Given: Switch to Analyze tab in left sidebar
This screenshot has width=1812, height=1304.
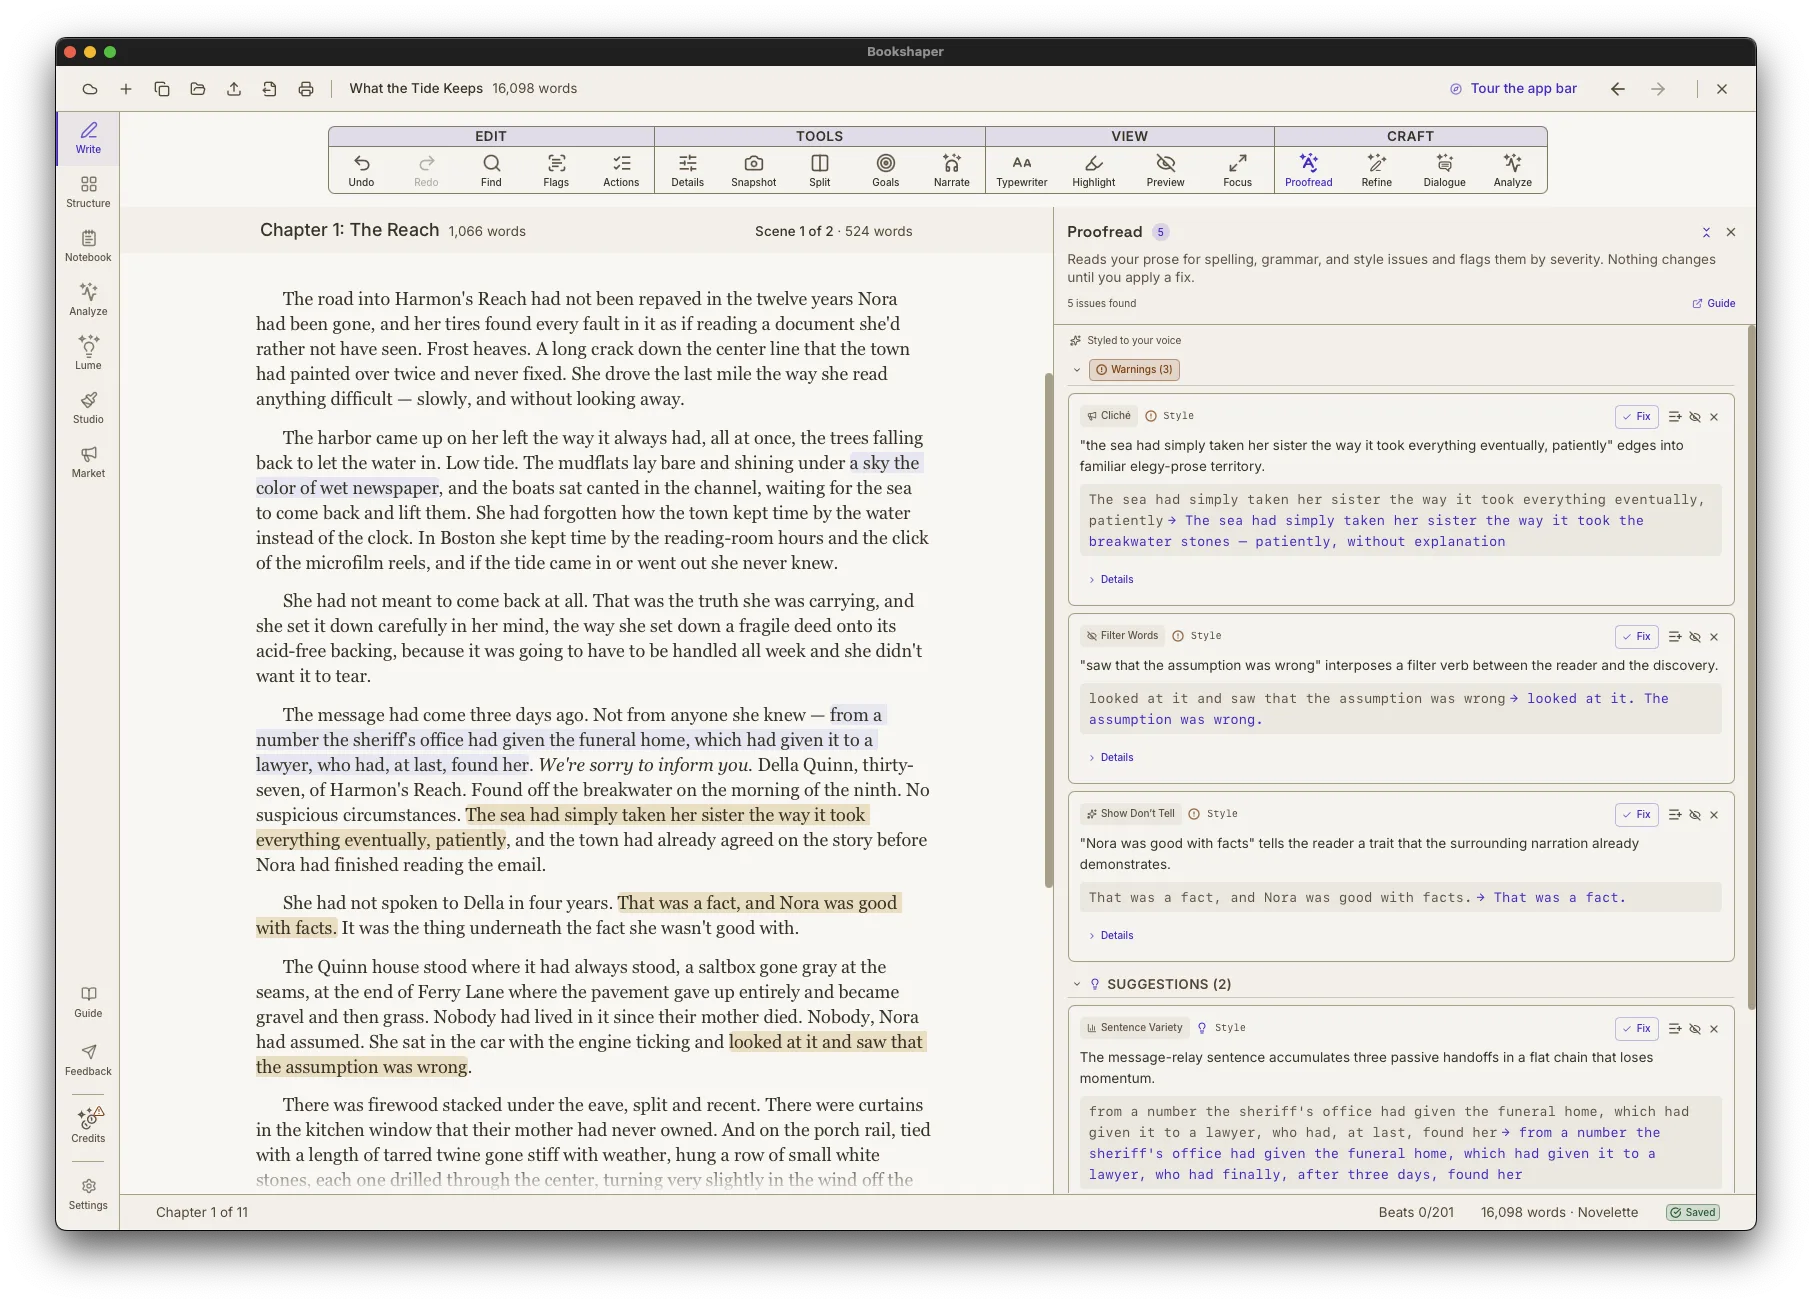Looking at the screenshot, I should (88, 299).
